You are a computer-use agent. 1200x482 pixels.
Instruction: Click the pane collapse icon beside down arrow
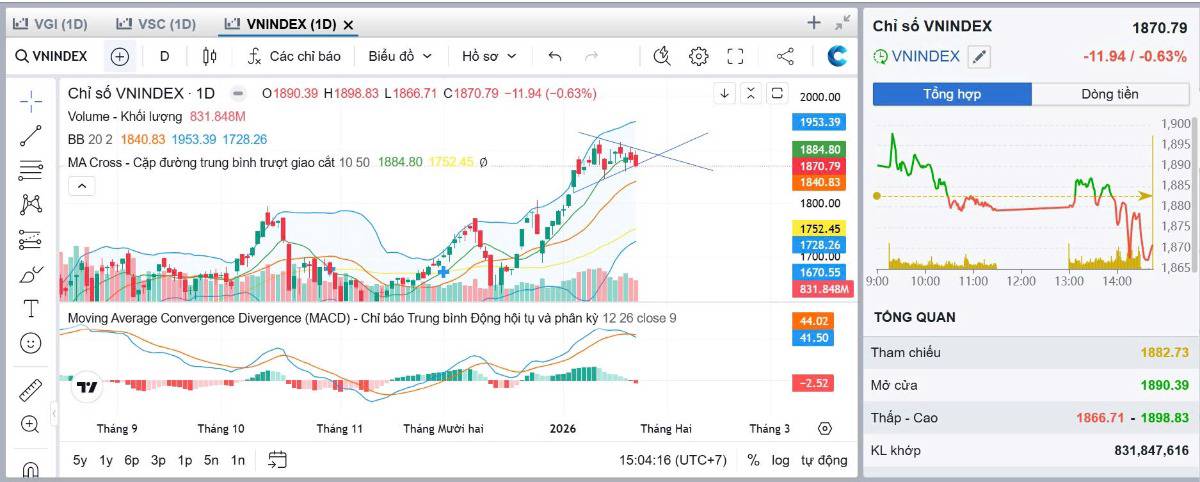751,93
